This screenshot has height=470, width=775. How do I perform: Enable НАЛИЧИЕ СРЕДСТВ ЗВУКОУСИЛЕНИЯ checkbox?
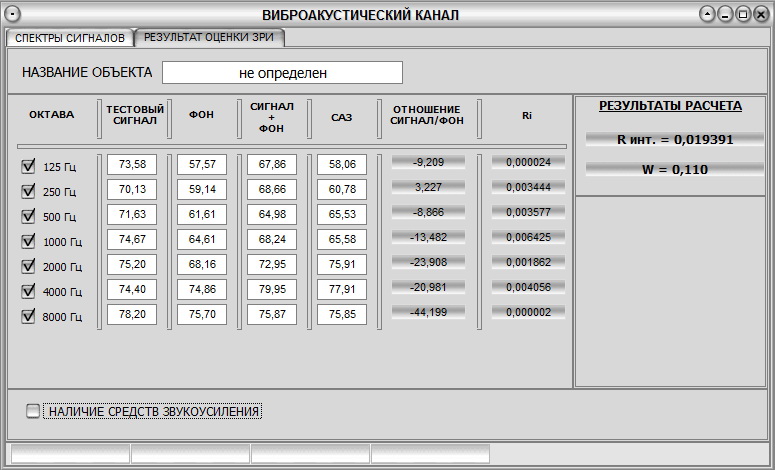34,411
